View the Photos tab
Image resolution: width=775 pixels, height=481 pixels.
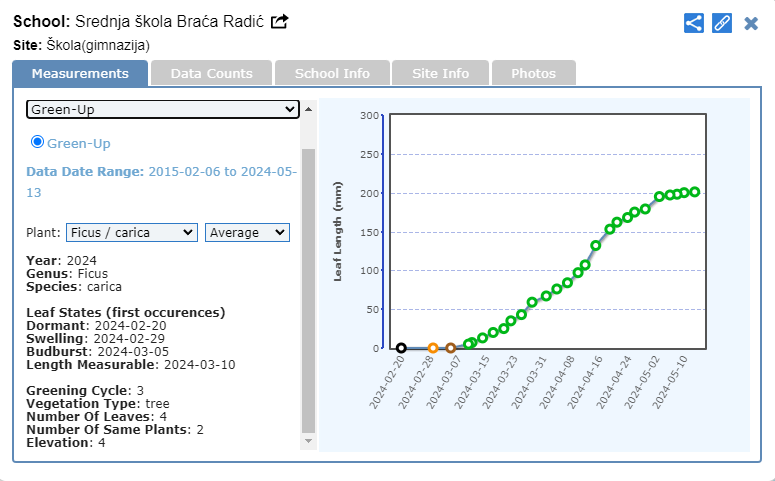[533, 73]
